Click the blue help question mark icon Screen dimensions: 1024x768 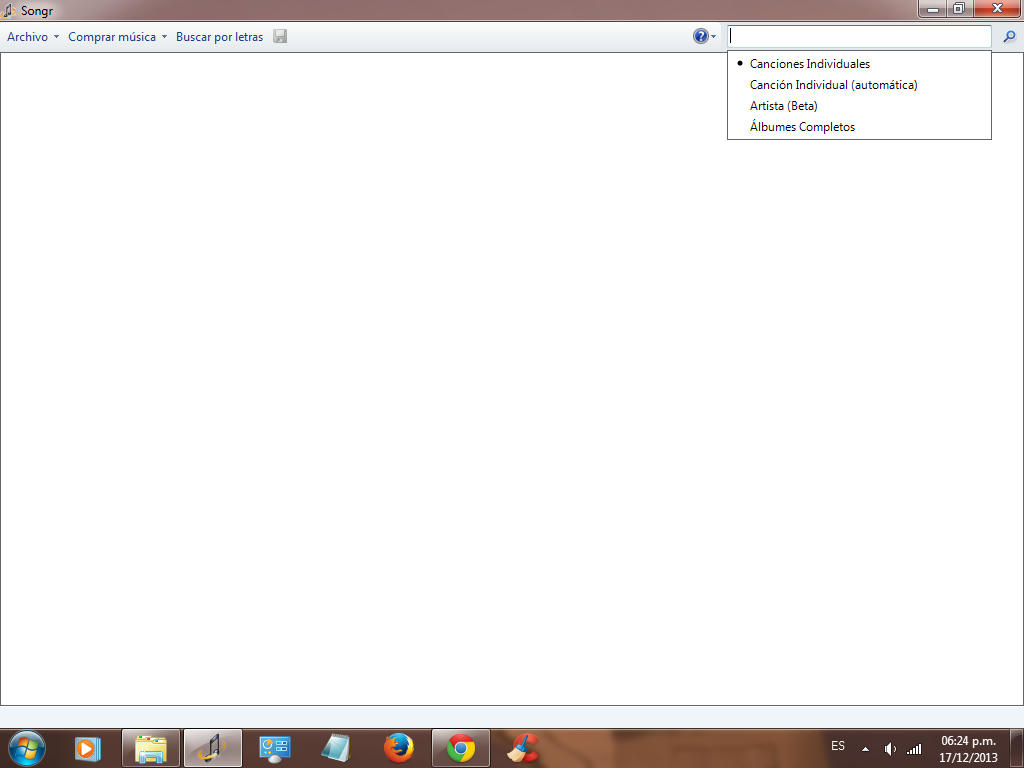pyautogui.click(x=700, y=37)
